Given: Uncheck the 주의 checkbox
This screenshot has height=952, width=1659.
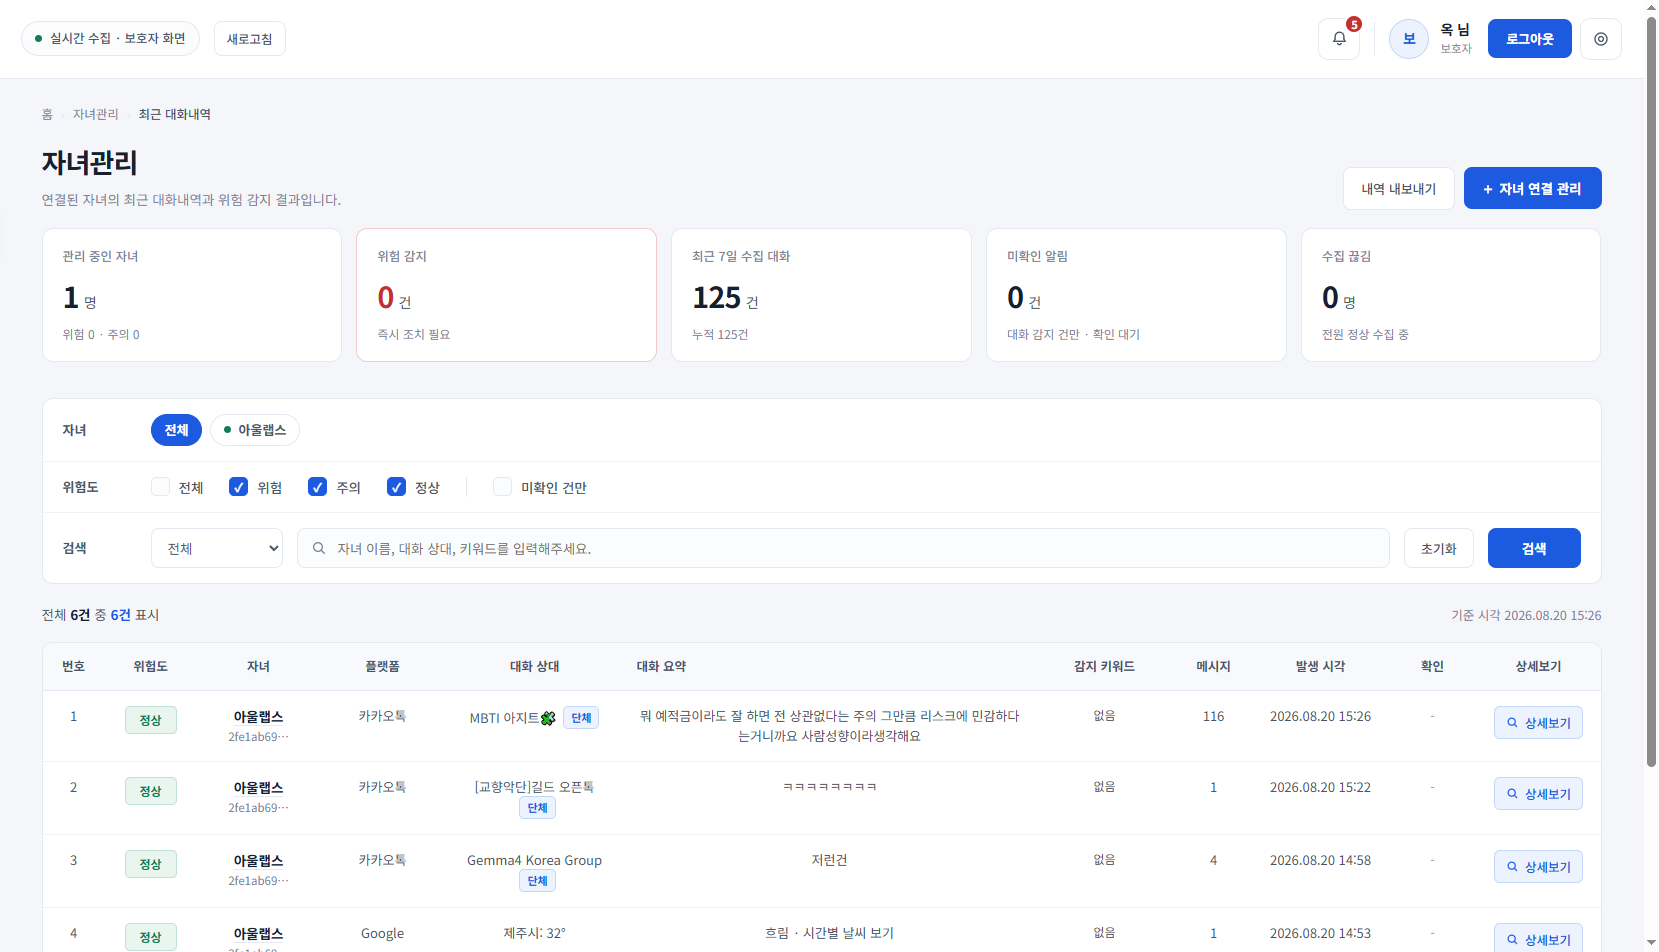Looking at the screenshot, I should (317, 487).
